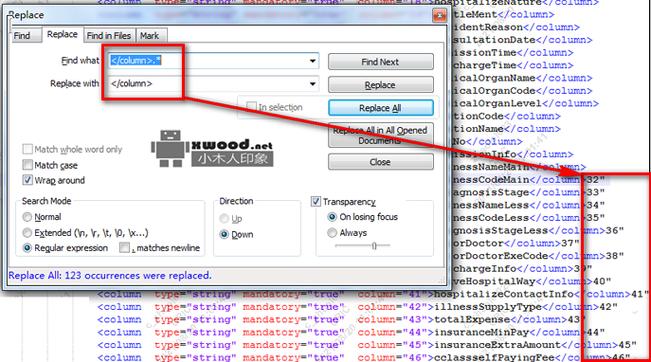Click the Close button
The width and height of the screenshot is (651, 362).
point(380,162)
